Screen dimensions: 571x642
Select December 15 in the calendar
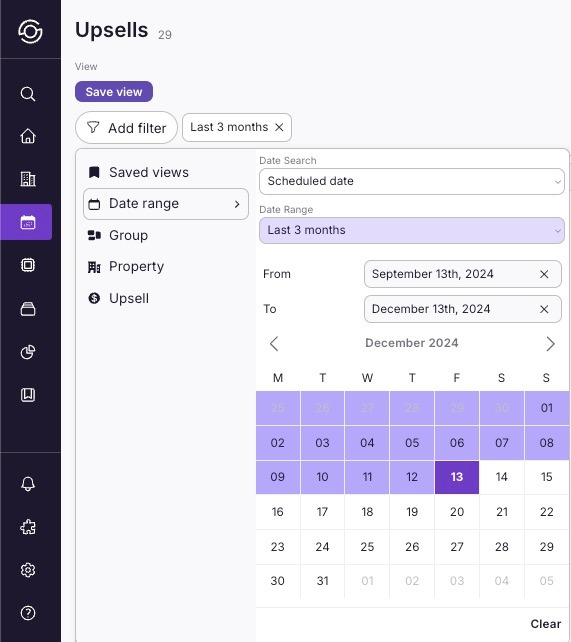[x=546, y=477]
